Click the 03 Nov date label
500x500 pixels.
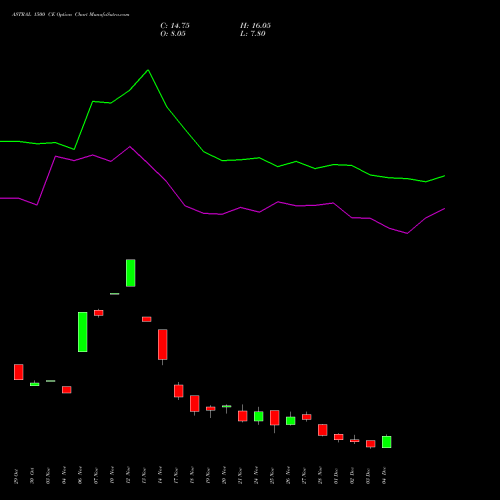[48, 476]
